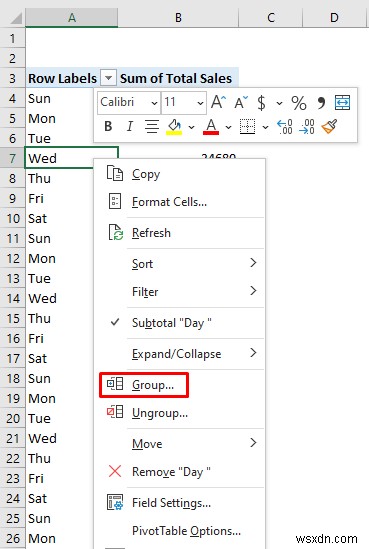
Task: Choose Remove "Day" menu item
Action: click(179, 472)
